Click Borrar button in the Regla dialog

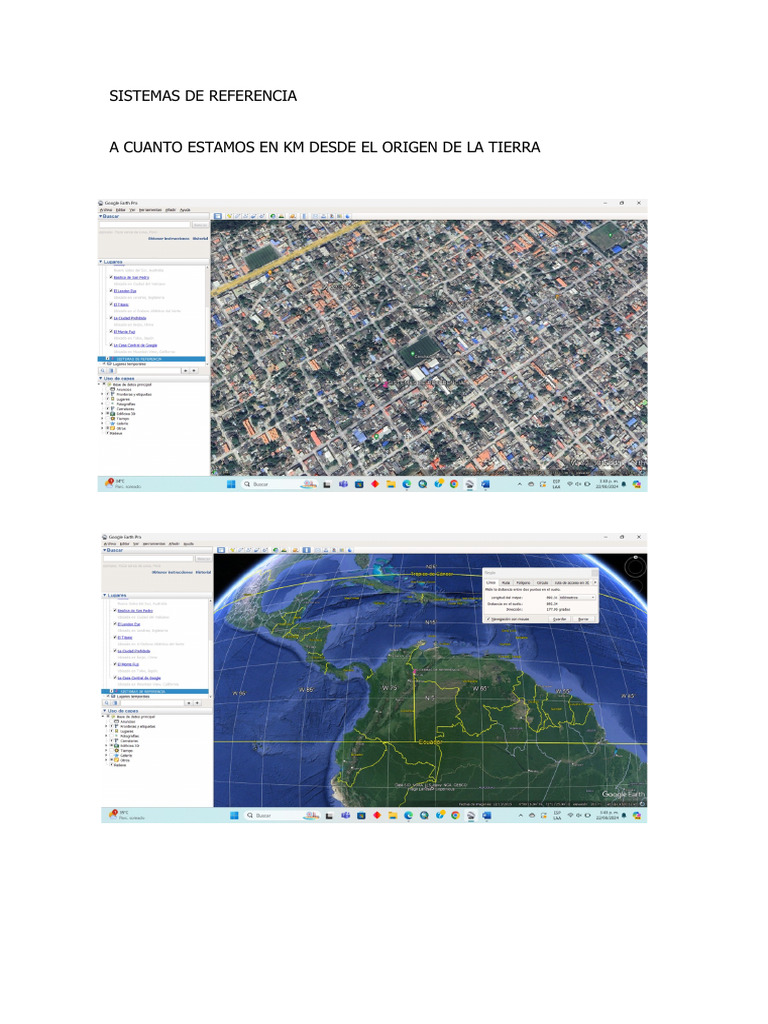pyautogui.click(x=583, y=619)
